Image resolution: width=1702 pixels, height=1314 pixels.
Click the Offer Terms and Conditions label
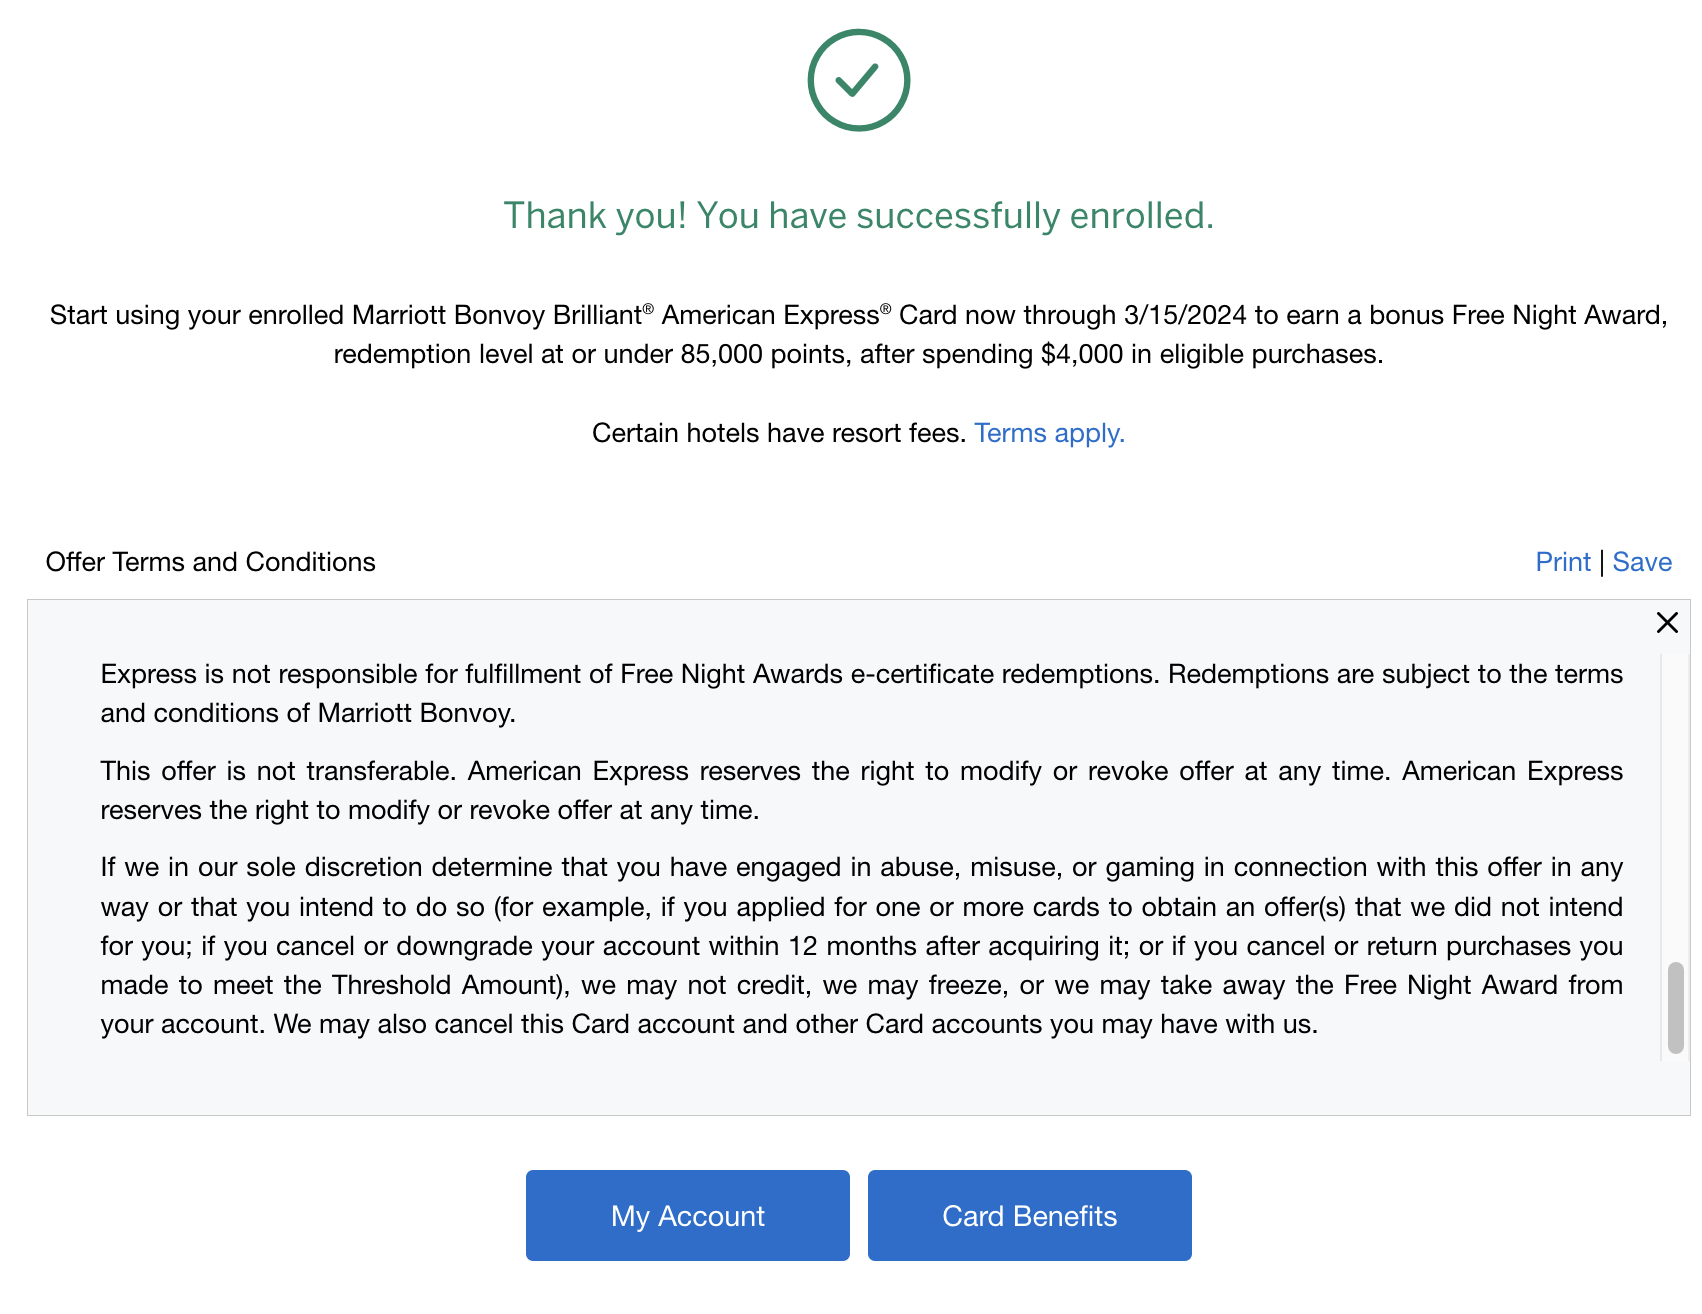[x=210, y=562]
